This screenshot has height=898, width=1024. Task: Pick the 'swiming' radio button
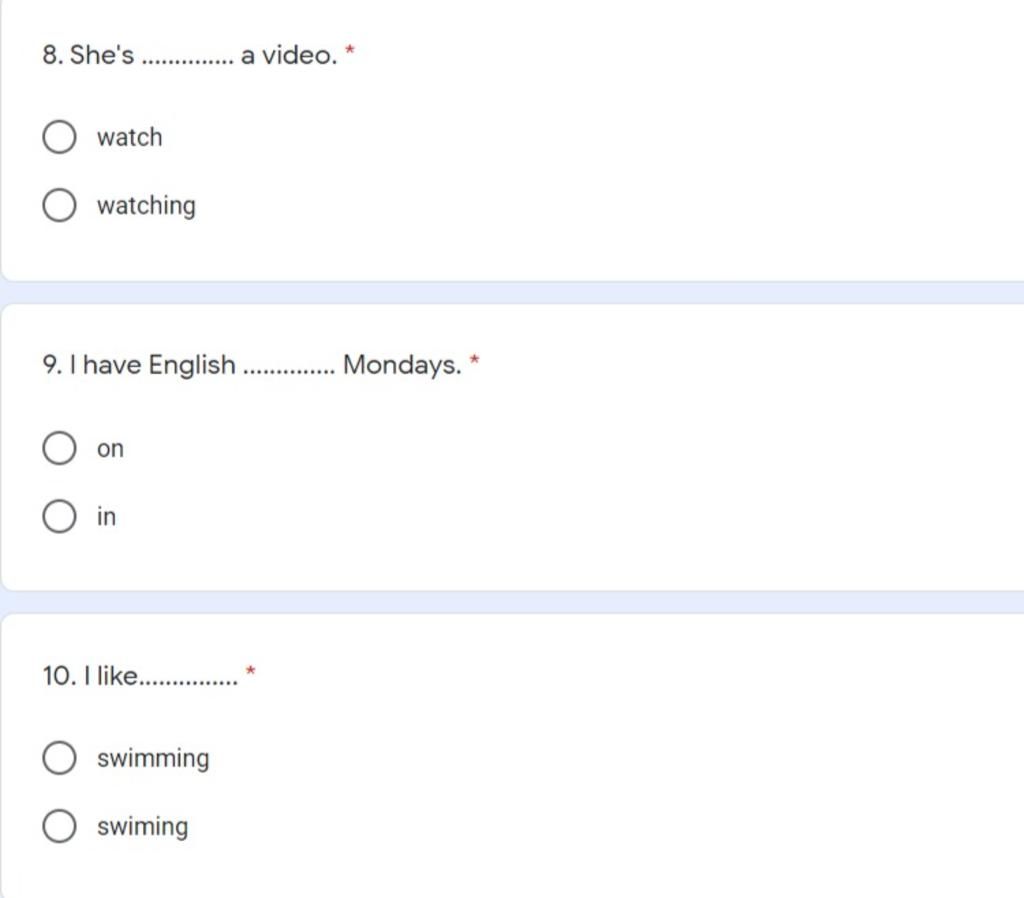click(x=59, y=827)
